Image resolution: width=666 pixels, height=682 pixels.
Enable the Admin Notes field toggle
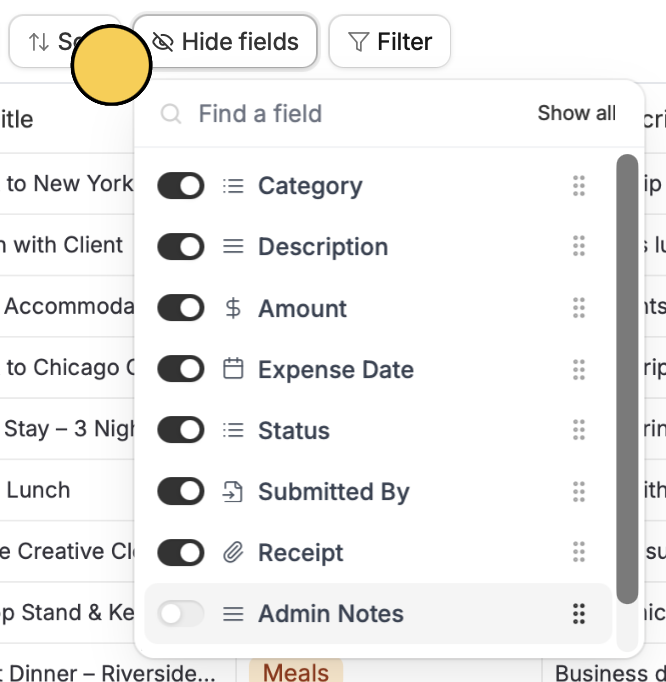(x=181, y=614)
